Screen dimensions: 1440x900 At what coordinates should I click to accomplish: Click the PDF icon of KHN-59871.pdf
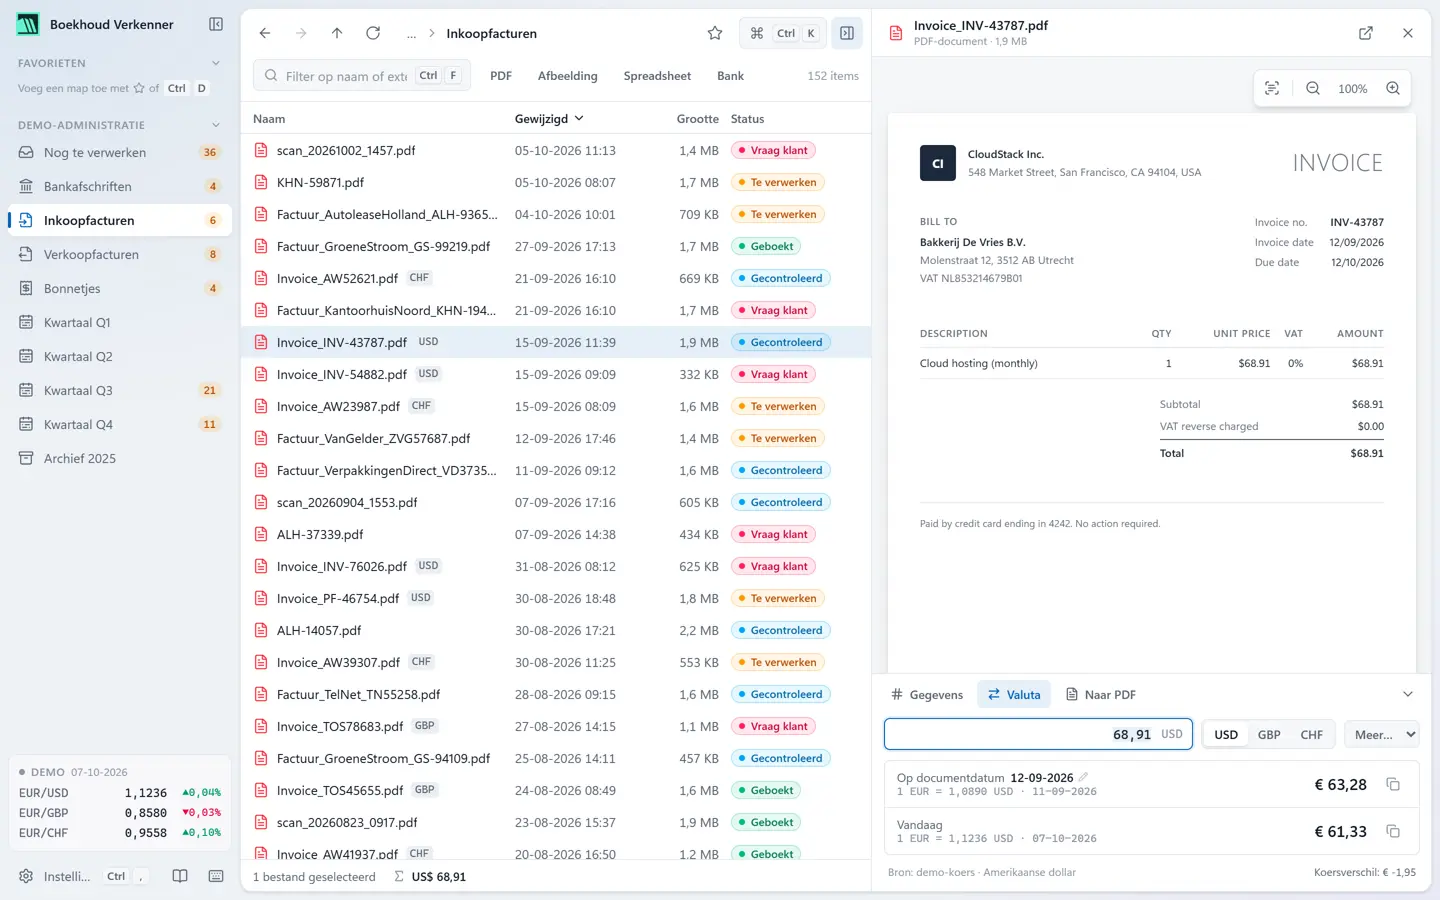(x=261, y=182)
